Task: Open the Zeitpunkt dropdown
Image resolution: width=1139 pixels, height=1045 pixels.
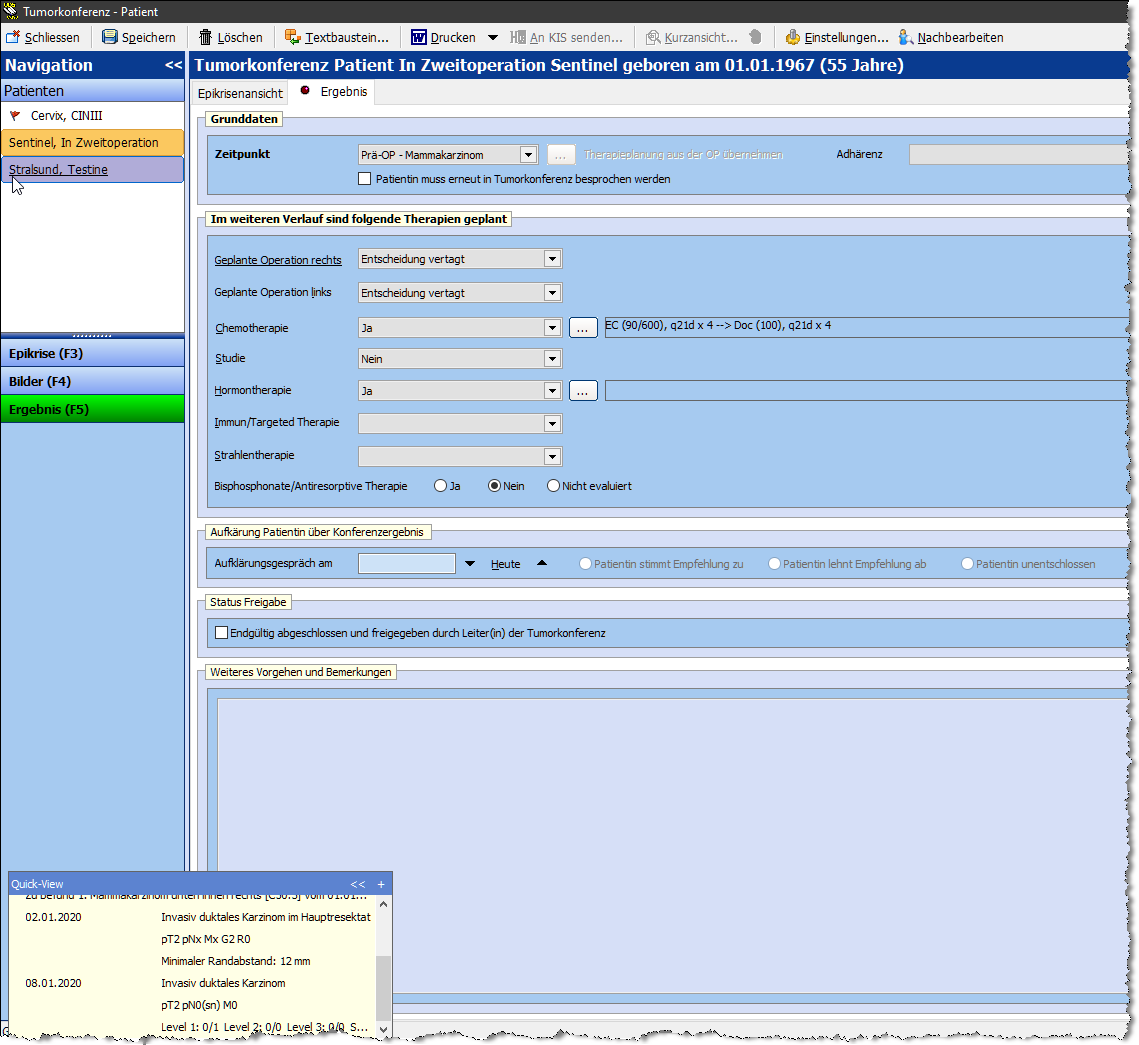Action: point(528,155)
